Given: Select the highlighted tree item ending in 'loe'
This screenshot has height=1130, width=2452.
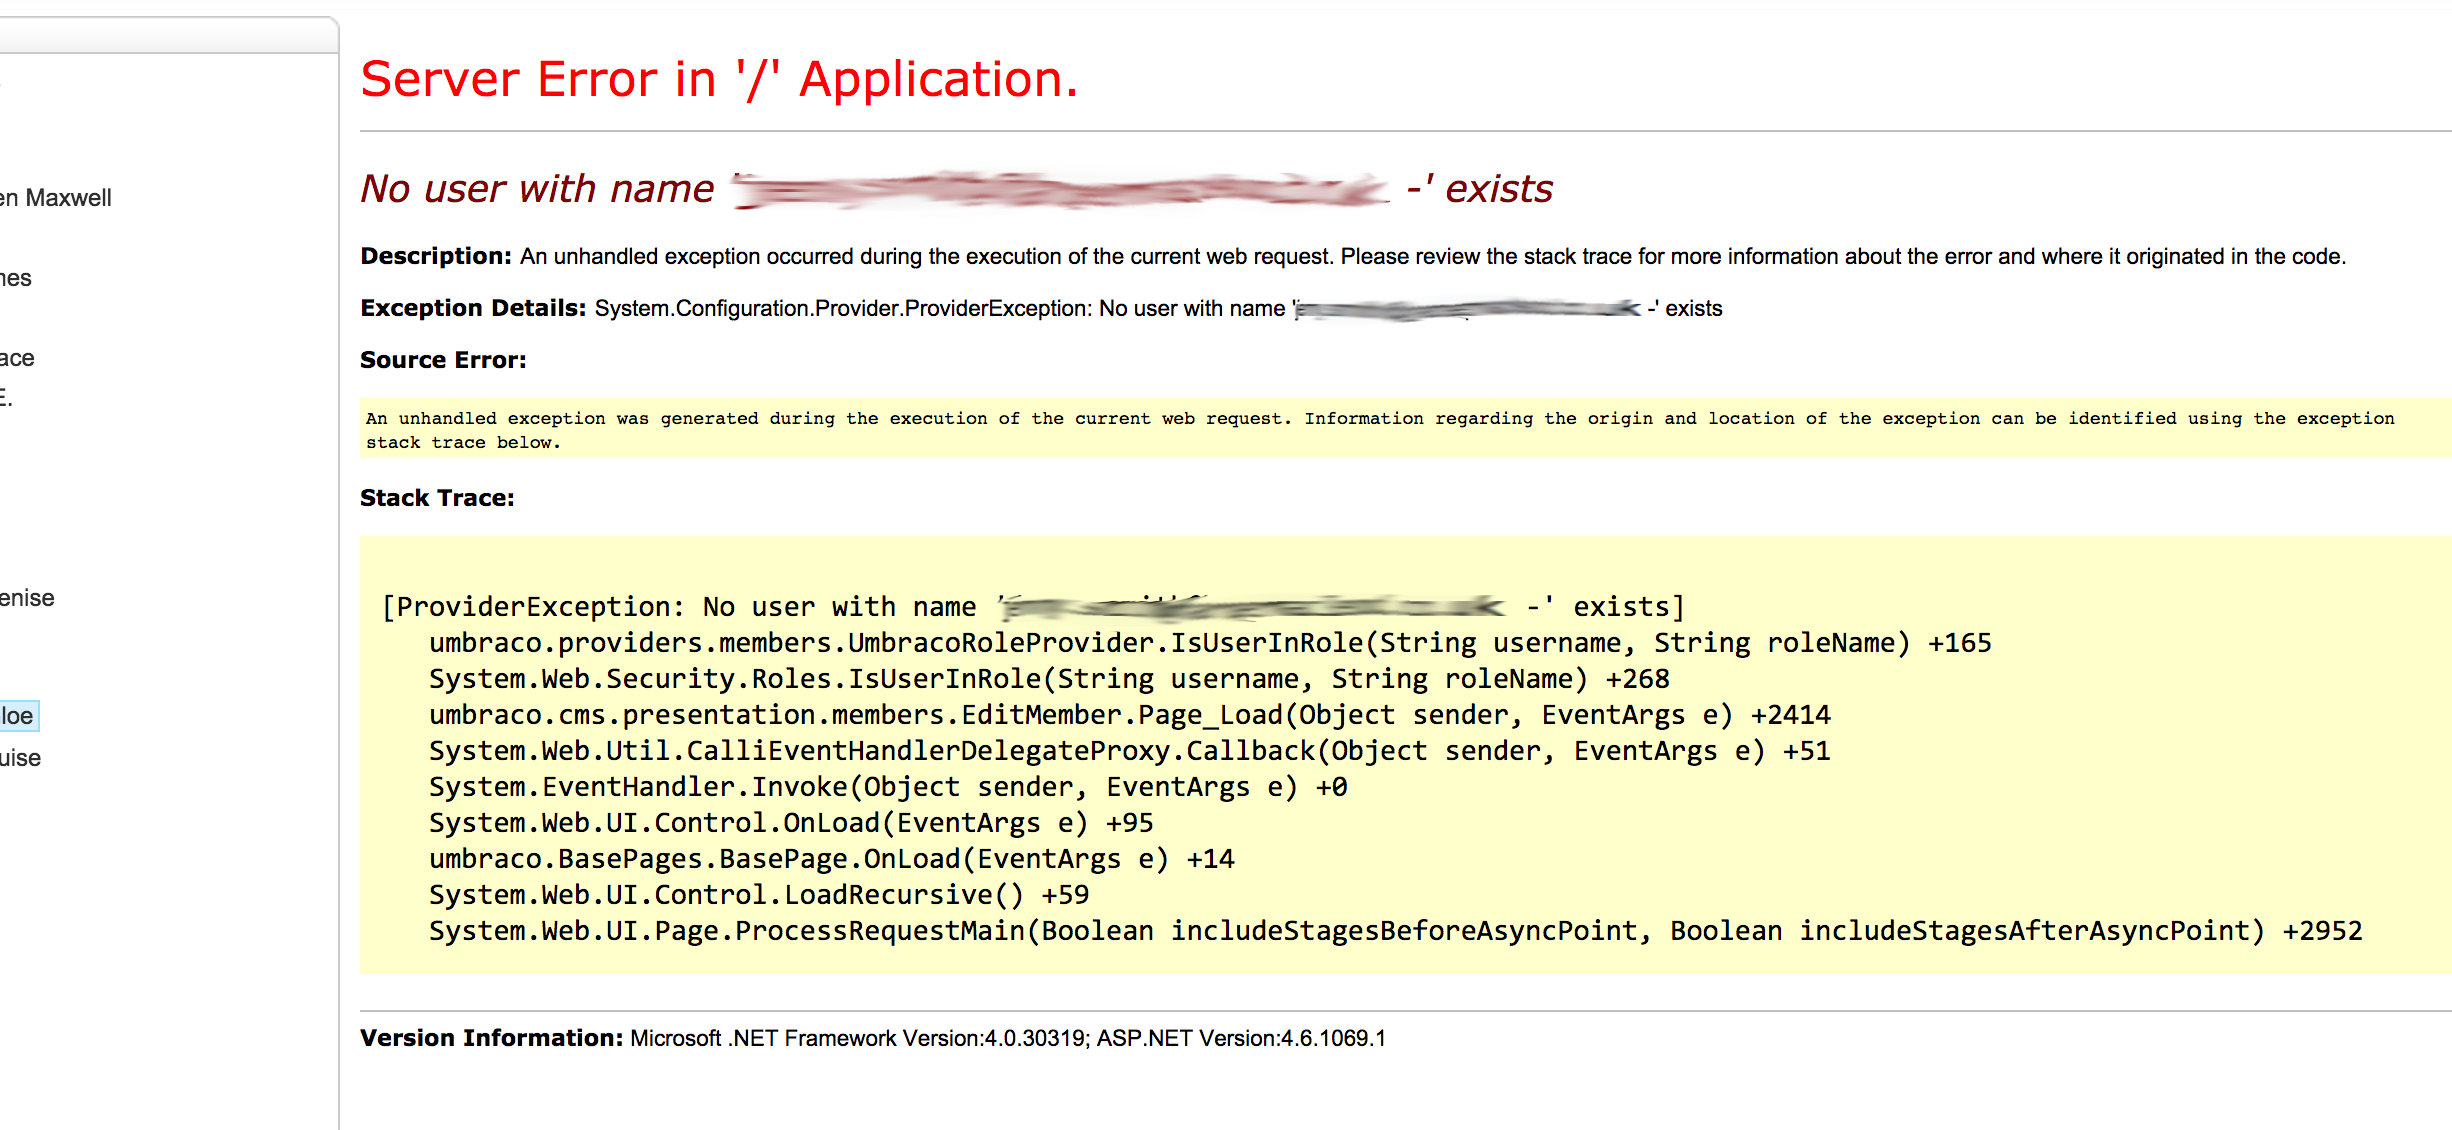Looking at the screenshot, I should 18,716.
